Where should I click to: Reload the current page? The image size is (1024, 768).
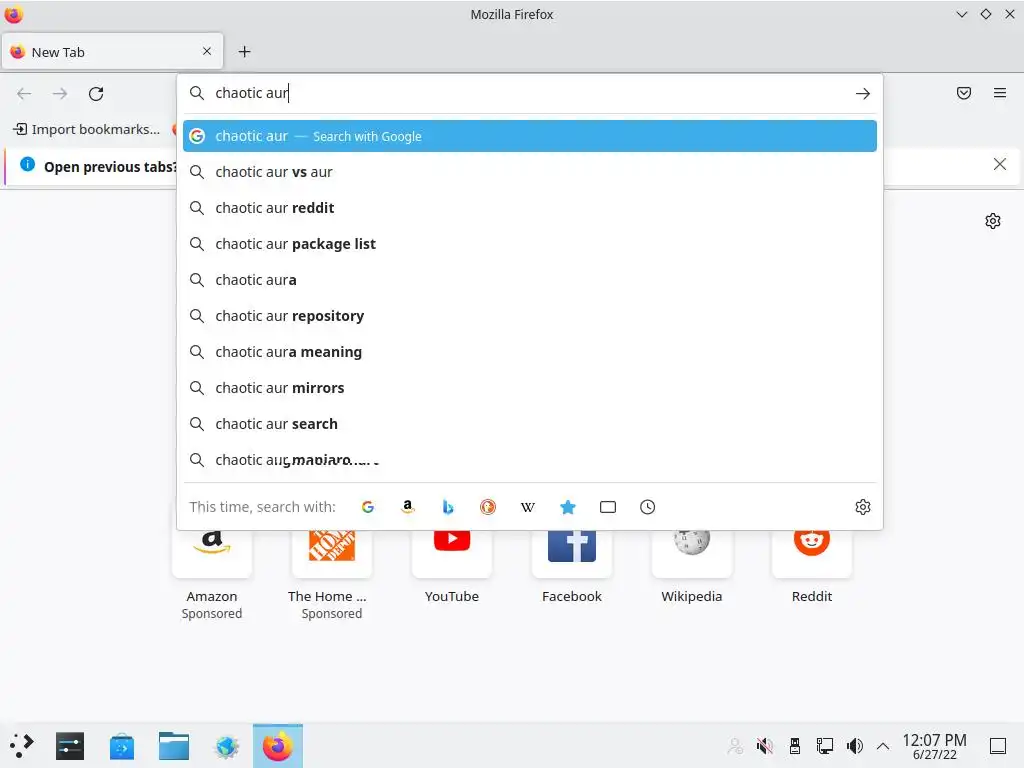coord(96,93)
